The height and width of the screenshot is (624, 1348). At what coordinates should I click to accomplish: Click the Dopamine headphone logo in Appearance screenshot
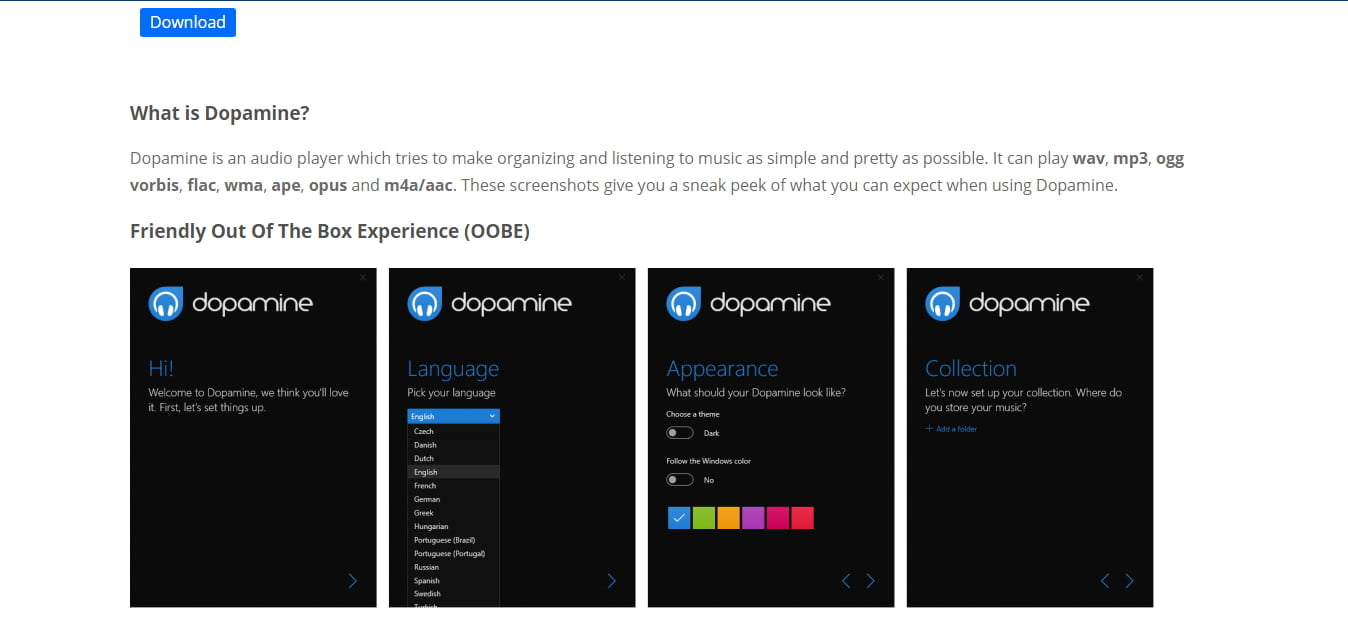tap(683, 304)
